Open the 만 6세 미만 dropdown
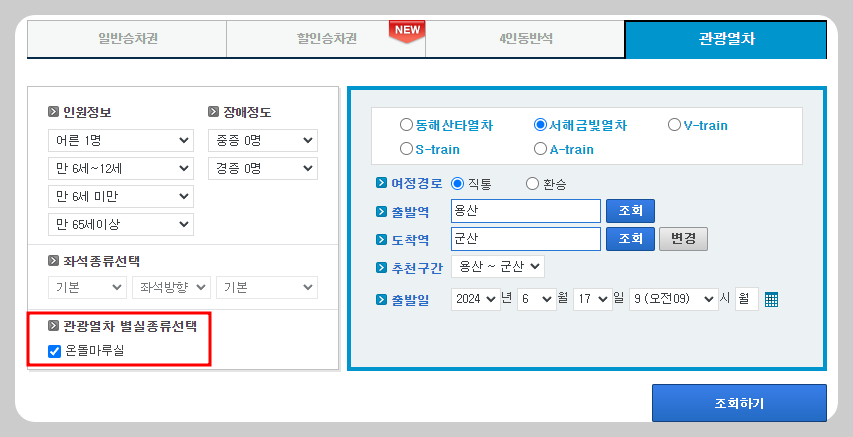 pyautogui.click(x=121, y=196)
